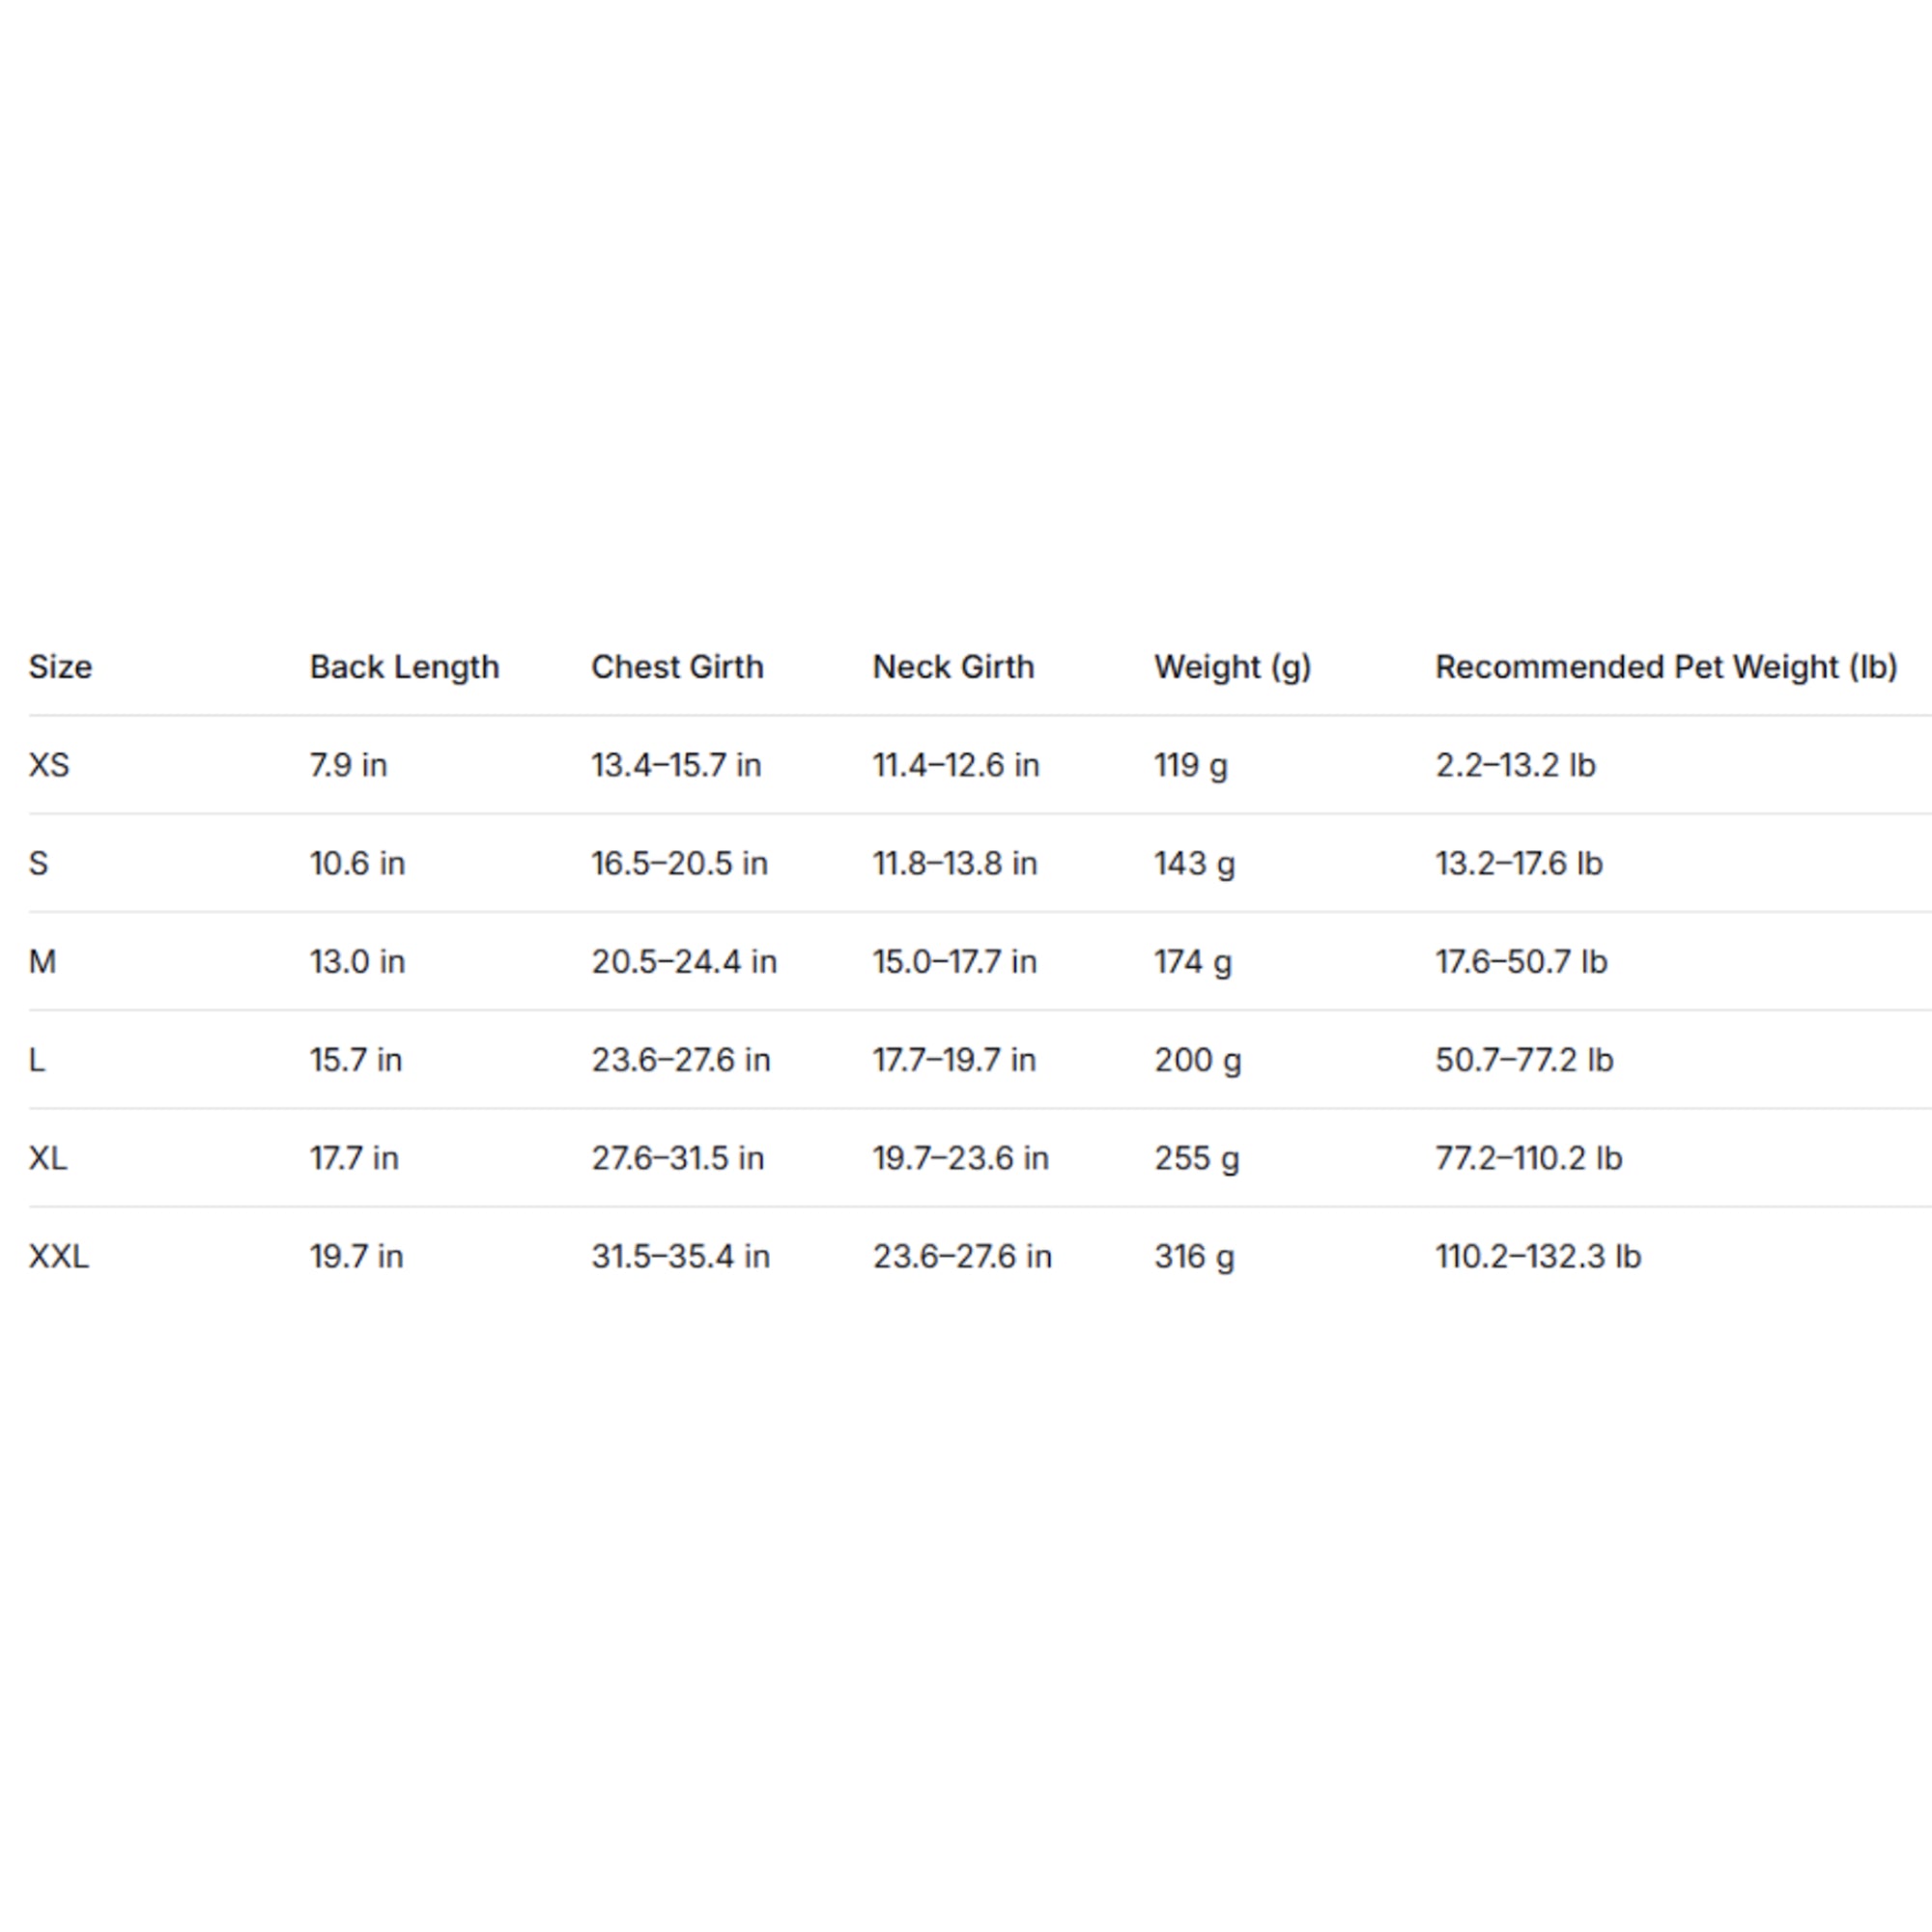Click Recommended Pet Weight (lb) header
Screen dimensions: 1932x1932
(1666, 667)
